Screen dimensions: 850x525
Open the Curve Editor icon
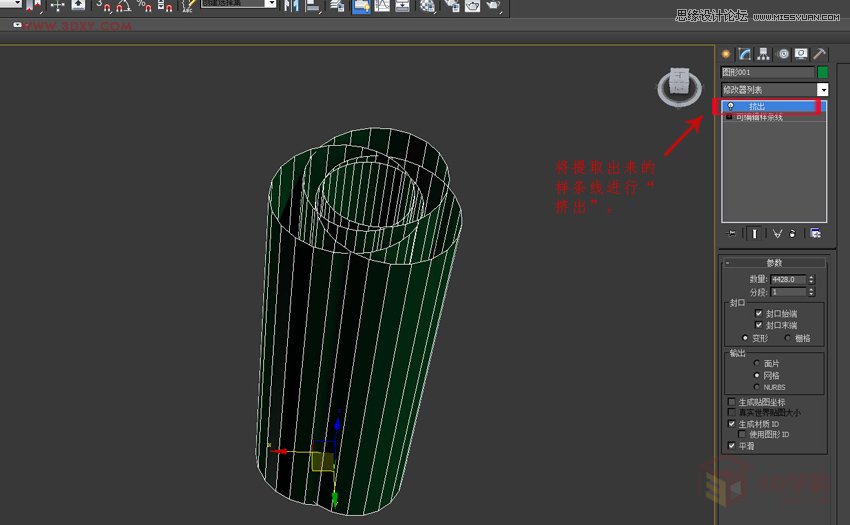[382, 5]
